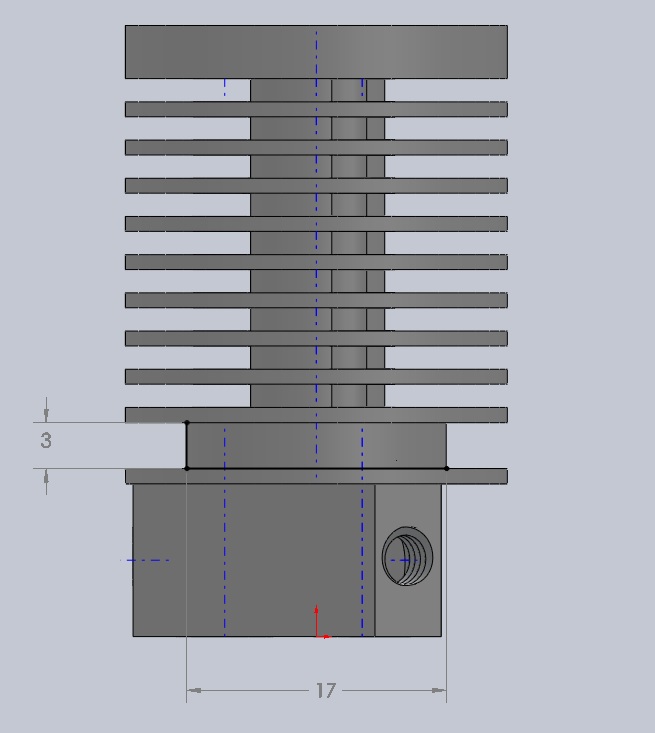Click the upper arrow of the 3 dimension
Screen dimensions: 655x733
46,412
